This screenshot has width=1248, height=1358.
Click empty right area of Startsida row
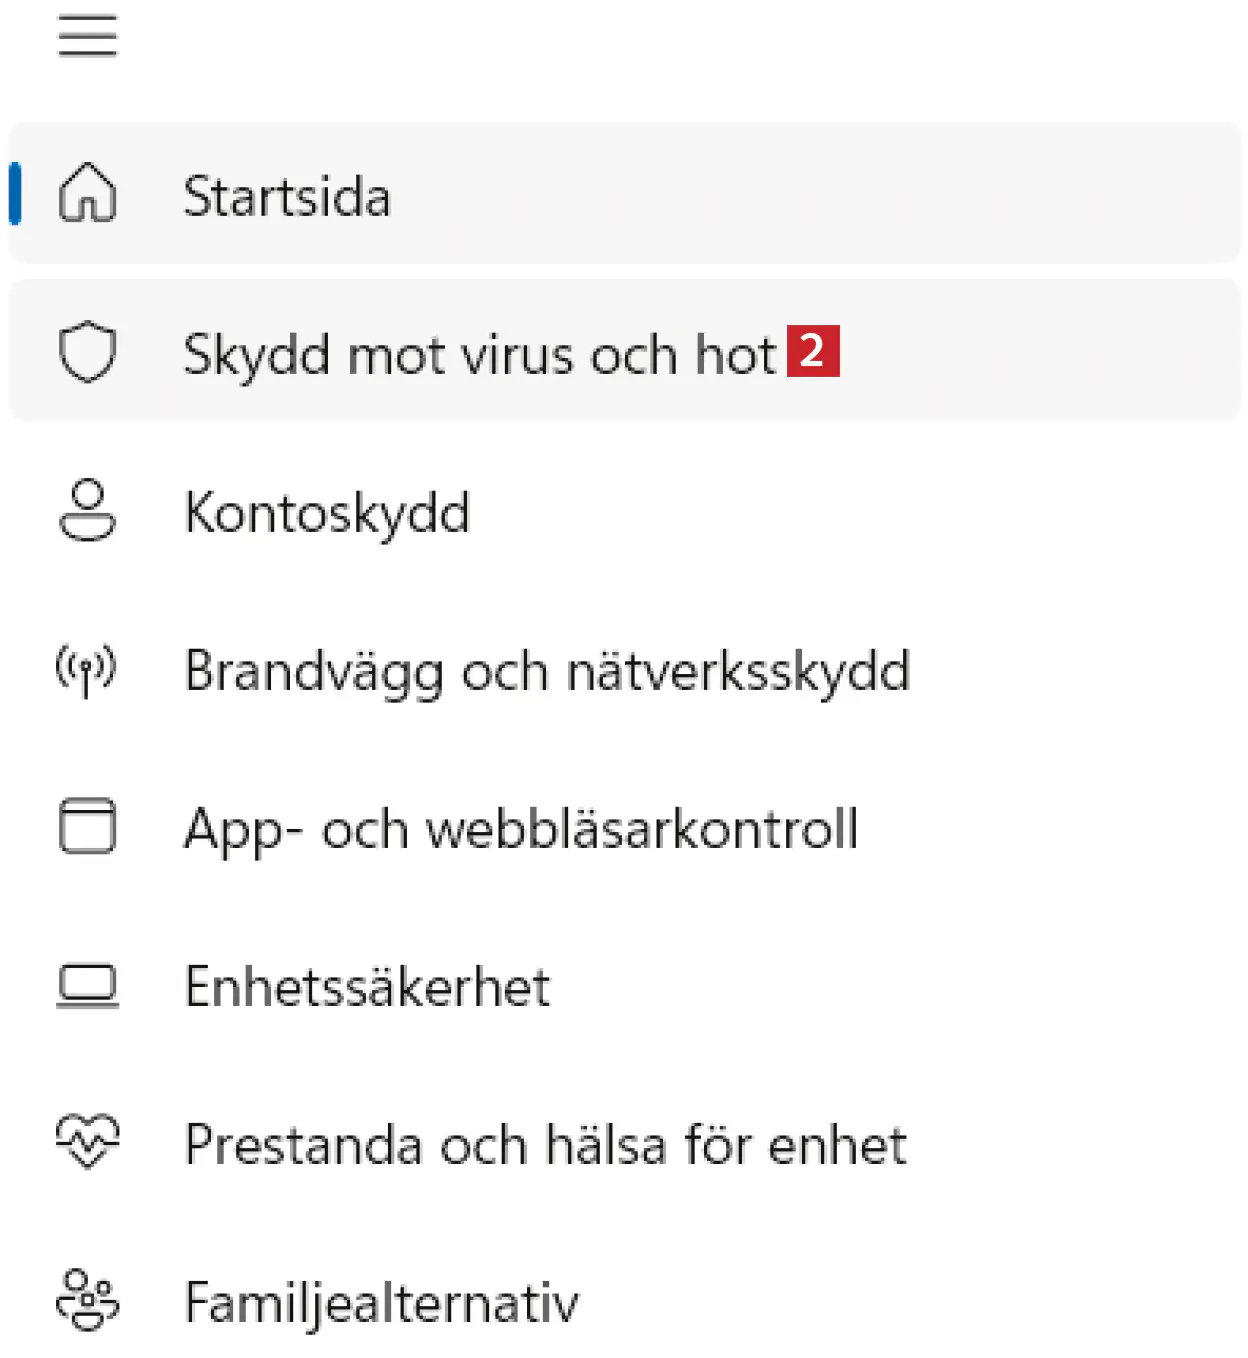click(900, 193)
